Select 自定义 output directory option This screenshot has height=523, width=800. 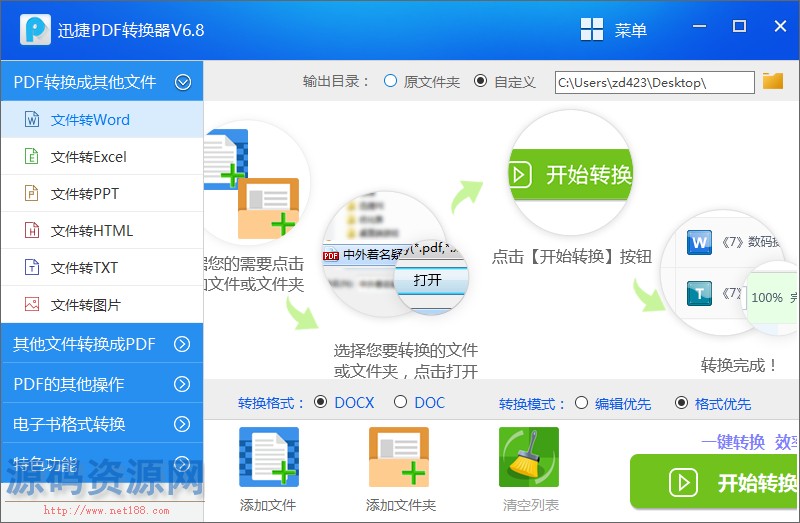pos(480,81)
